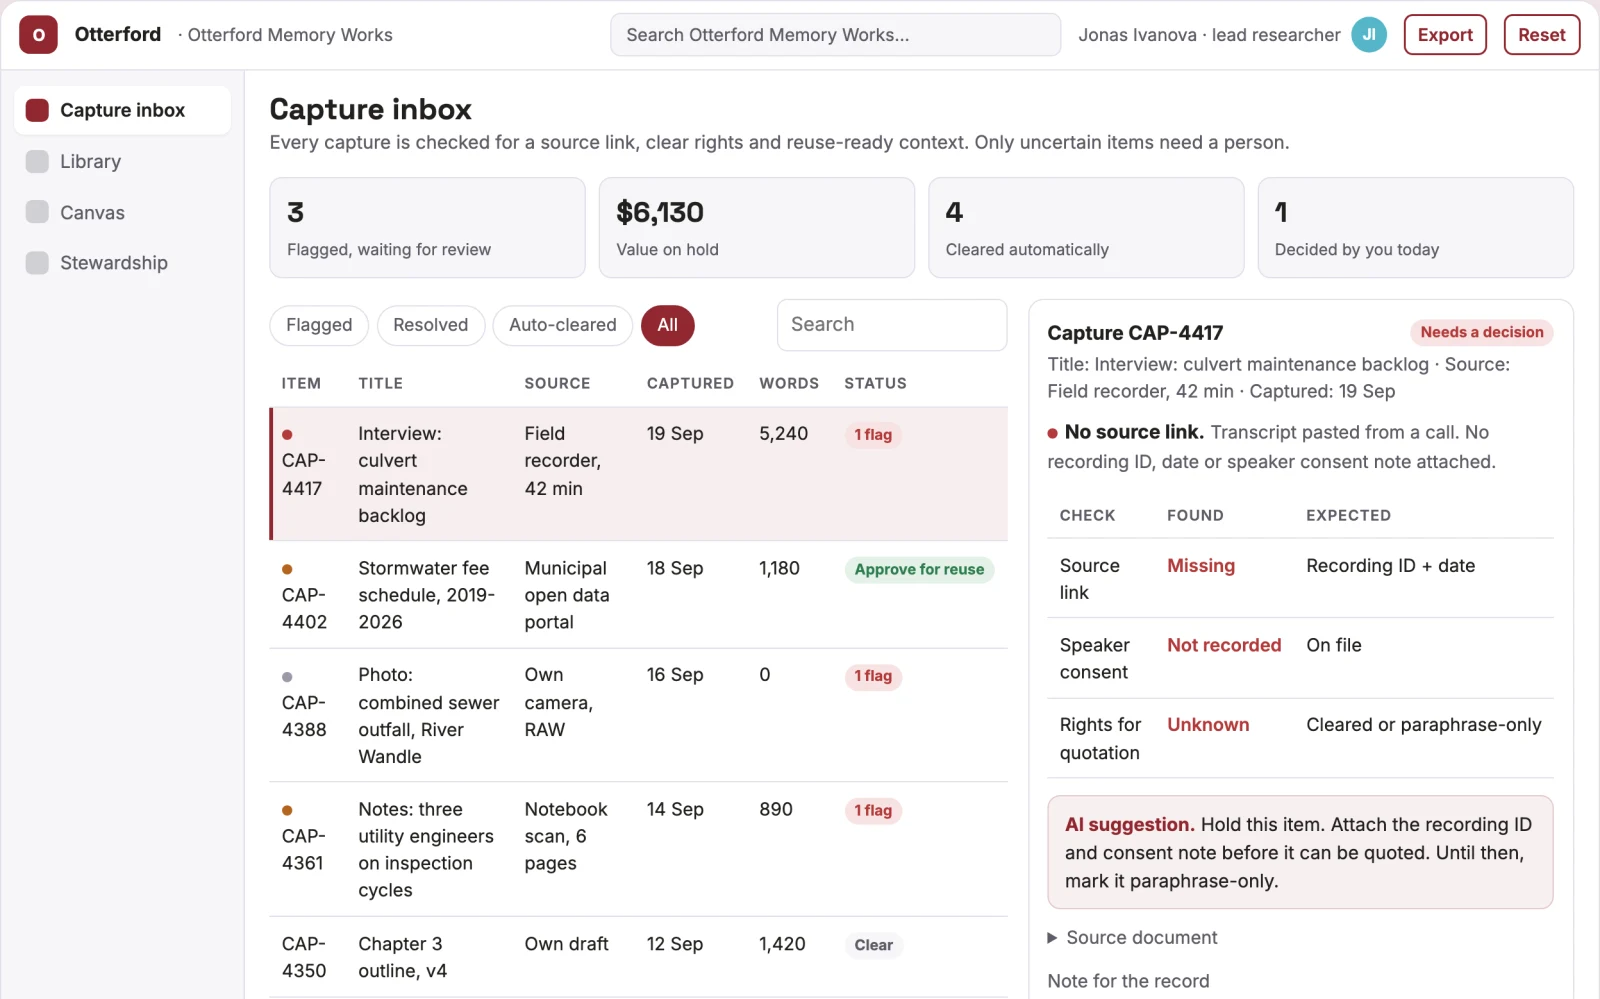Click the 1 flag badge for CAP-4361
The image size is (1600, 999).
click(873, 811)
